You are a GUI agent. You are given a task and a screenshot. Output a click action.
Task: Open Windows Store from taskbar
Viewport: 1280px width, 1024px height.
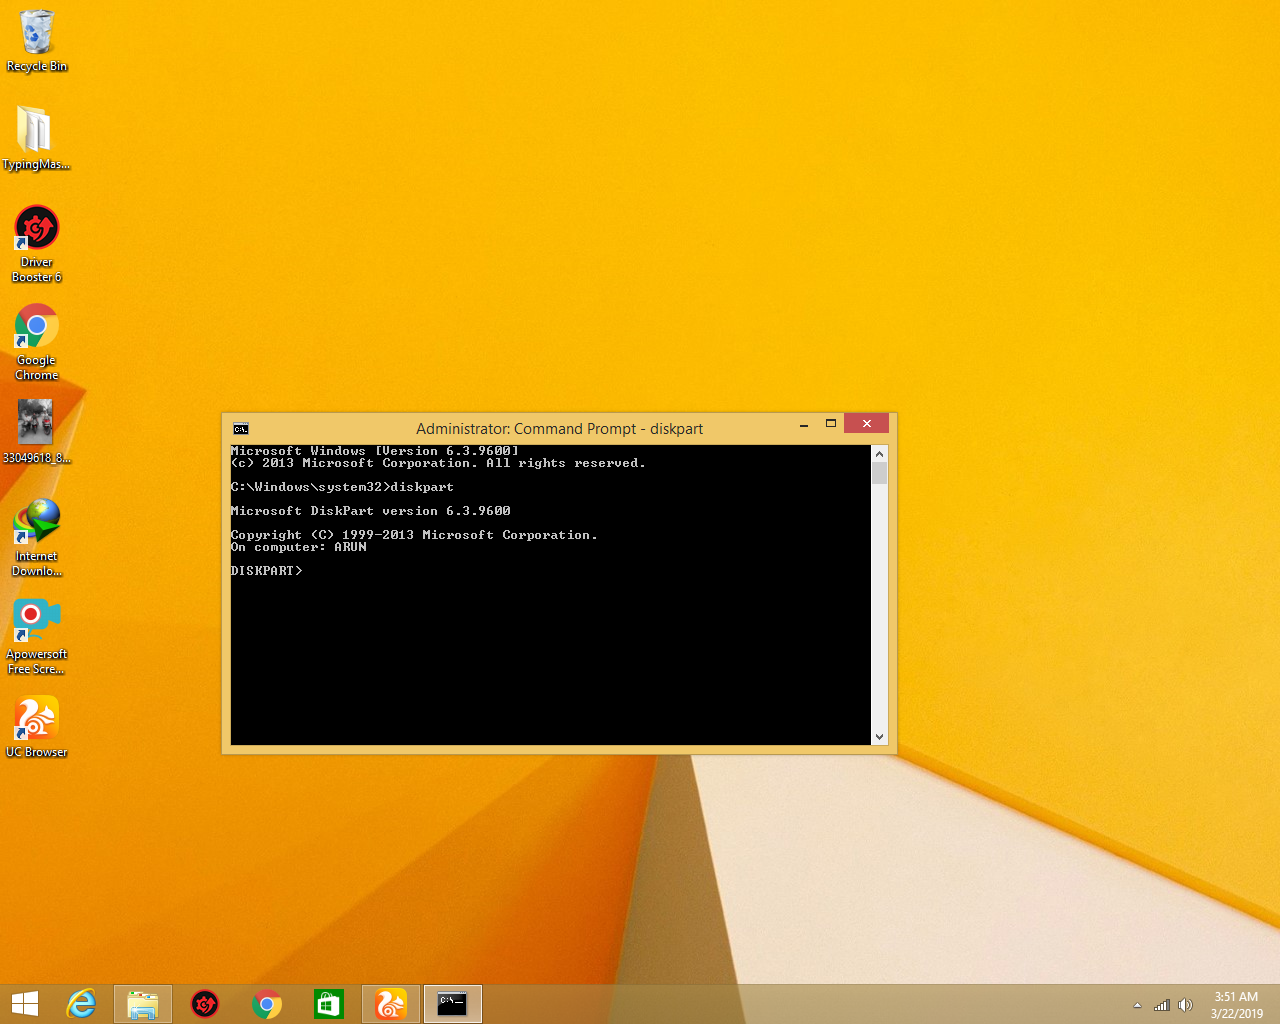pos(329,1004)
